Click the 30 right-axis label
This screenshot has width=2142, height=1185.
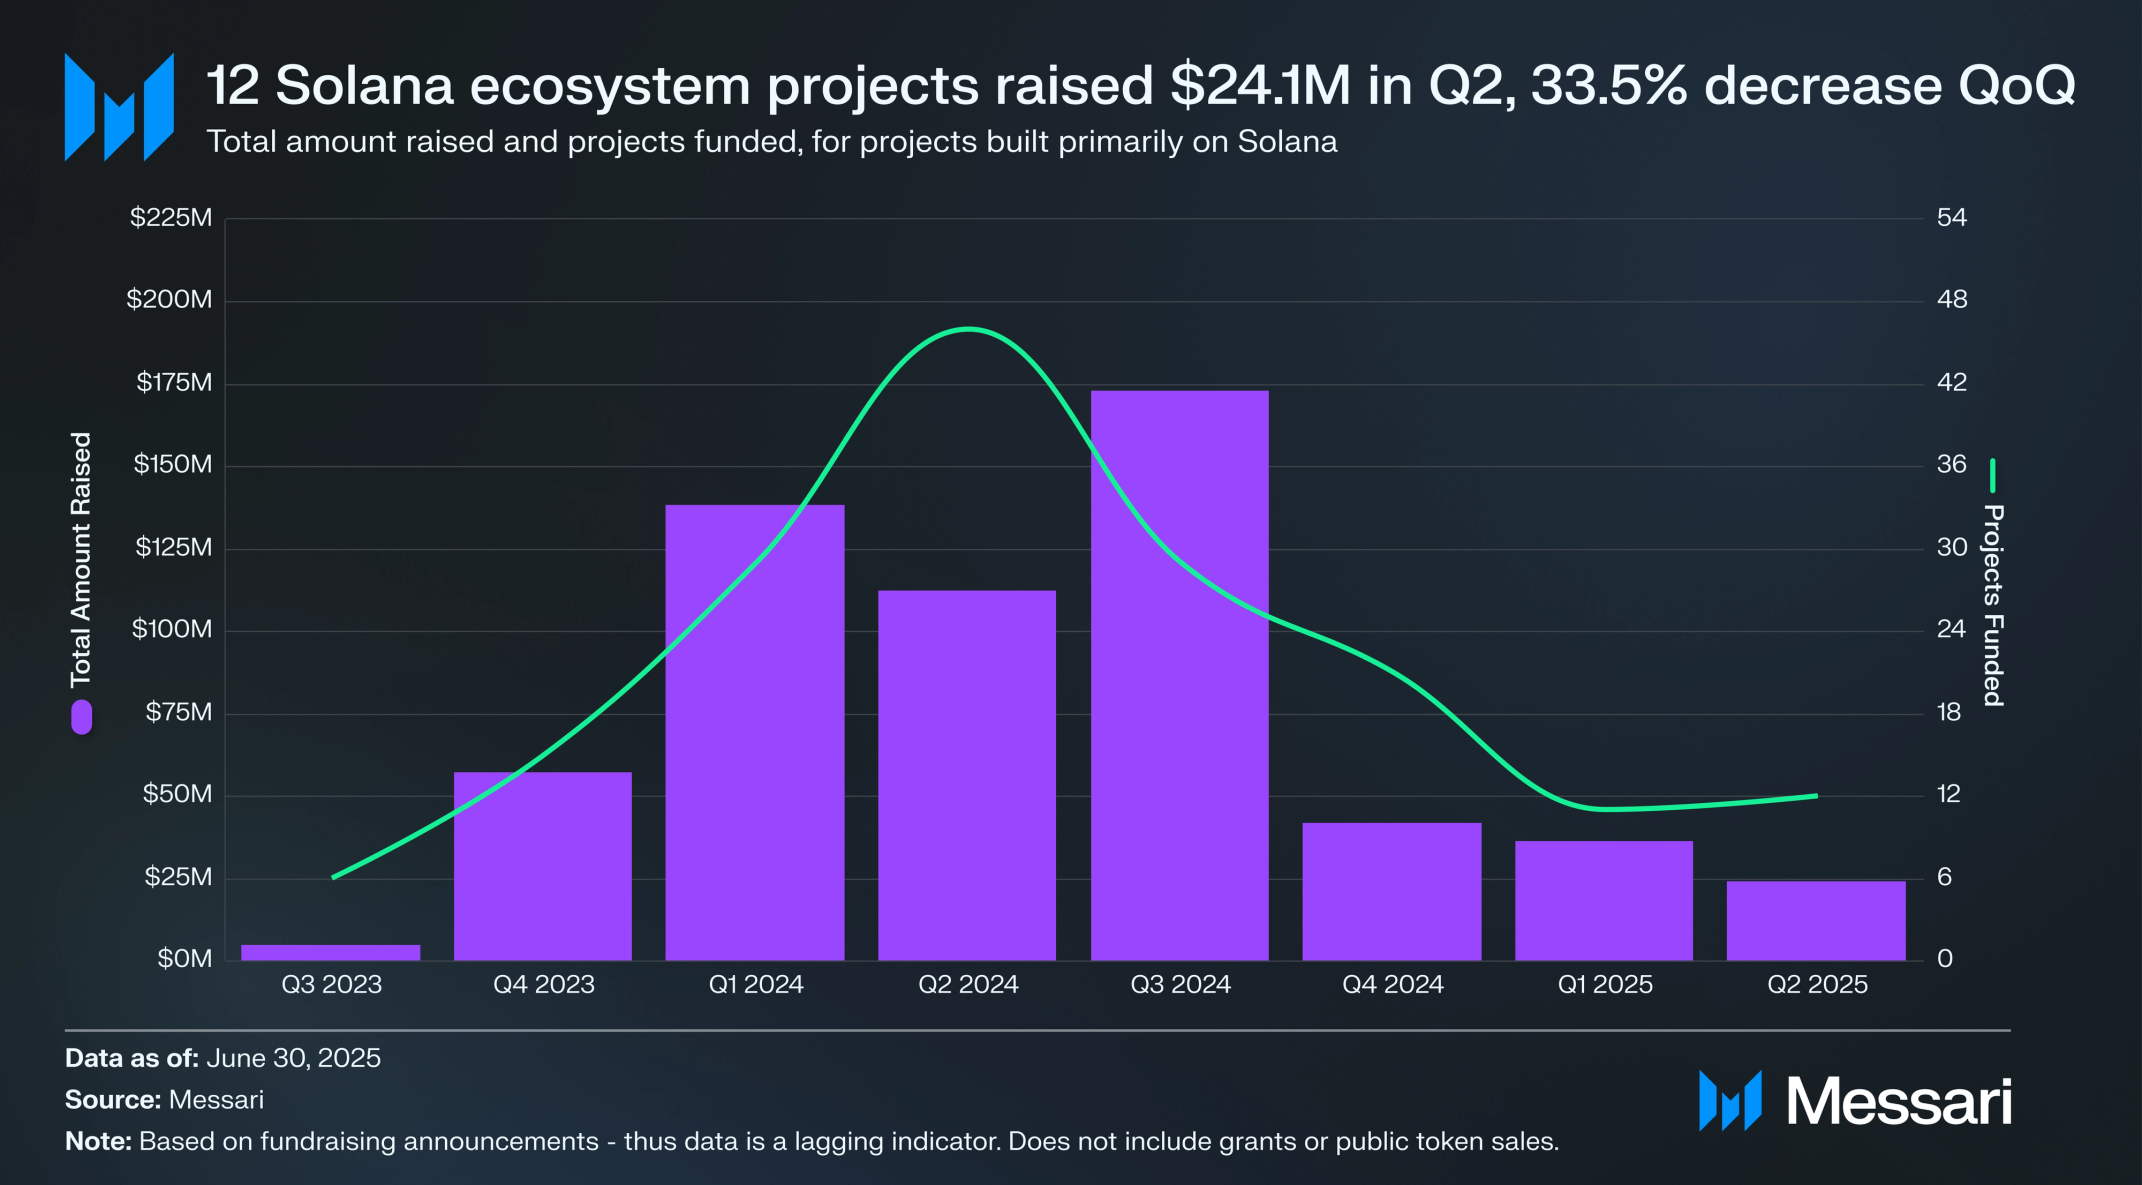[x=1952, y=548]
